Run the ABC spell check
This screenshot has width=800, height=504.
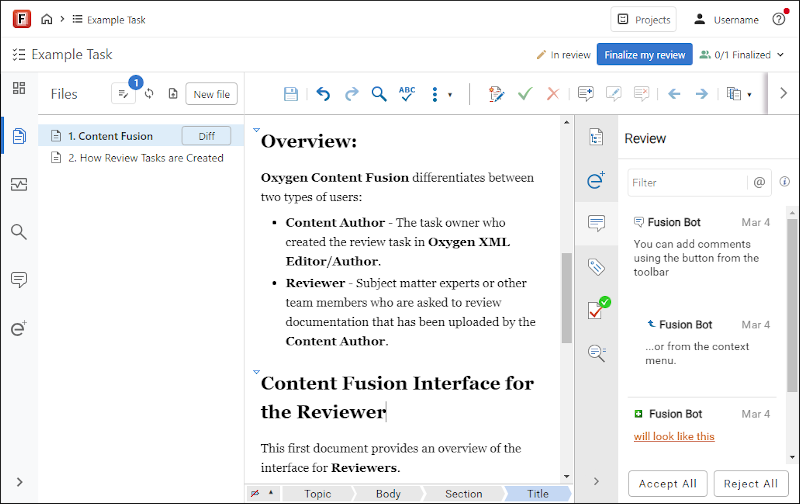coord(407,94)
